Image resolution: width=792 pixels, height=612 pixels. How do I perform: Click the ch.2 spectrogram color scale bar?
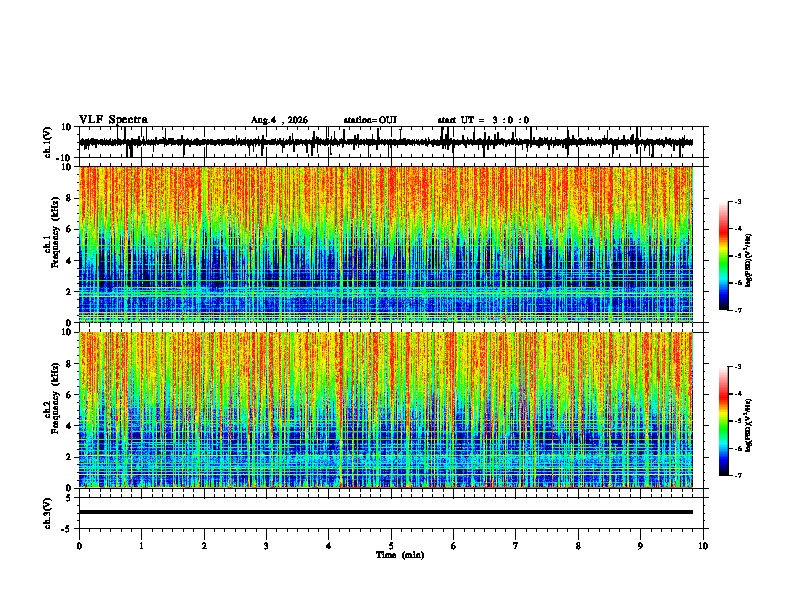[724, 421]
